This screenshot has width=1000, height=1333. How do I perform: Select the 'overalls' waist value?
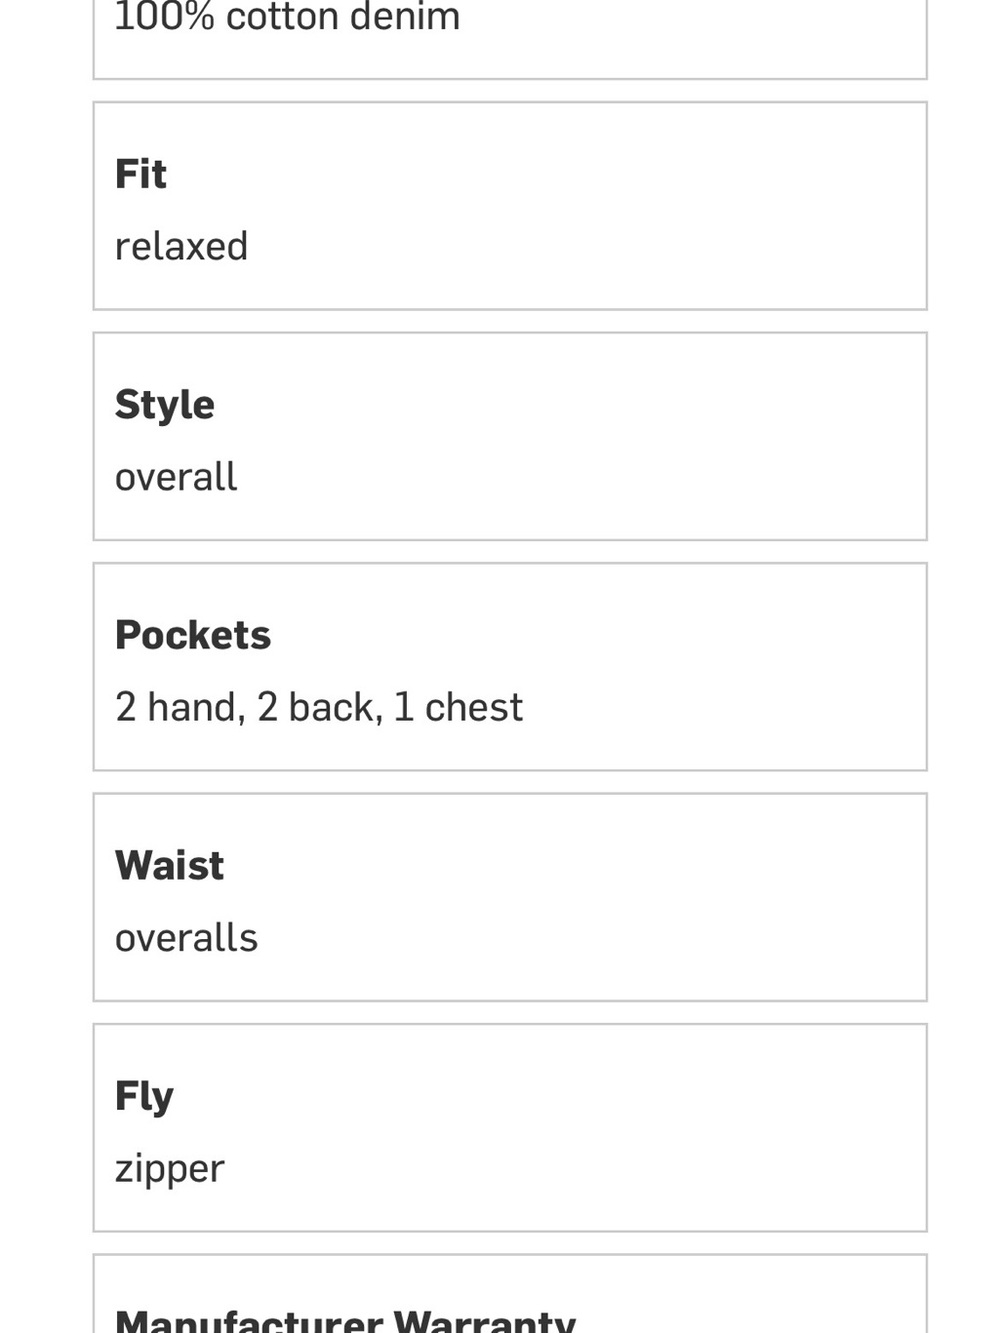[186, 938]
